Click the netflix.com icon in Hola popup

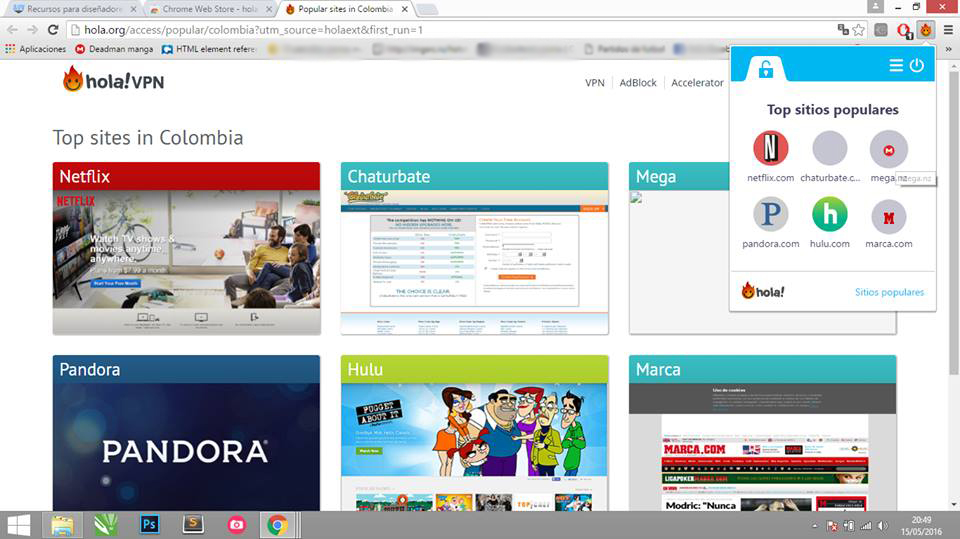770,148
